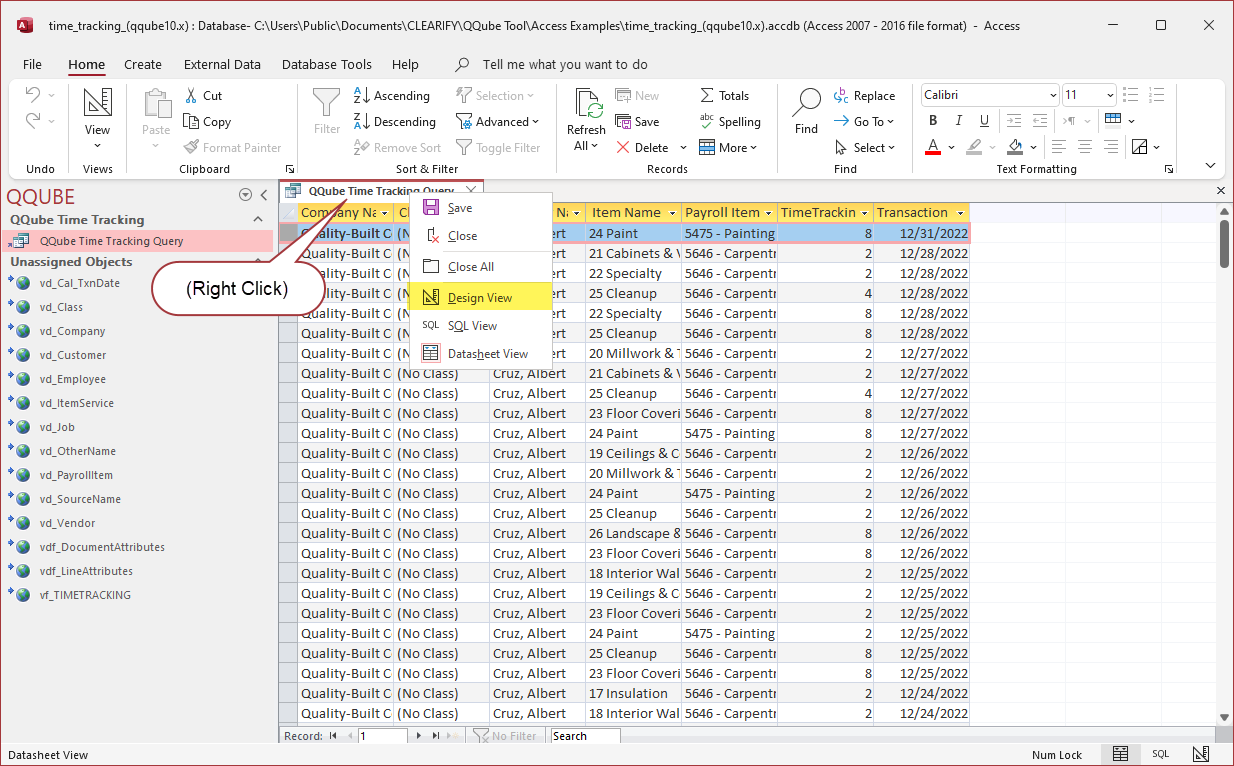Open Database Tools ribbon tab

(327, 64)
